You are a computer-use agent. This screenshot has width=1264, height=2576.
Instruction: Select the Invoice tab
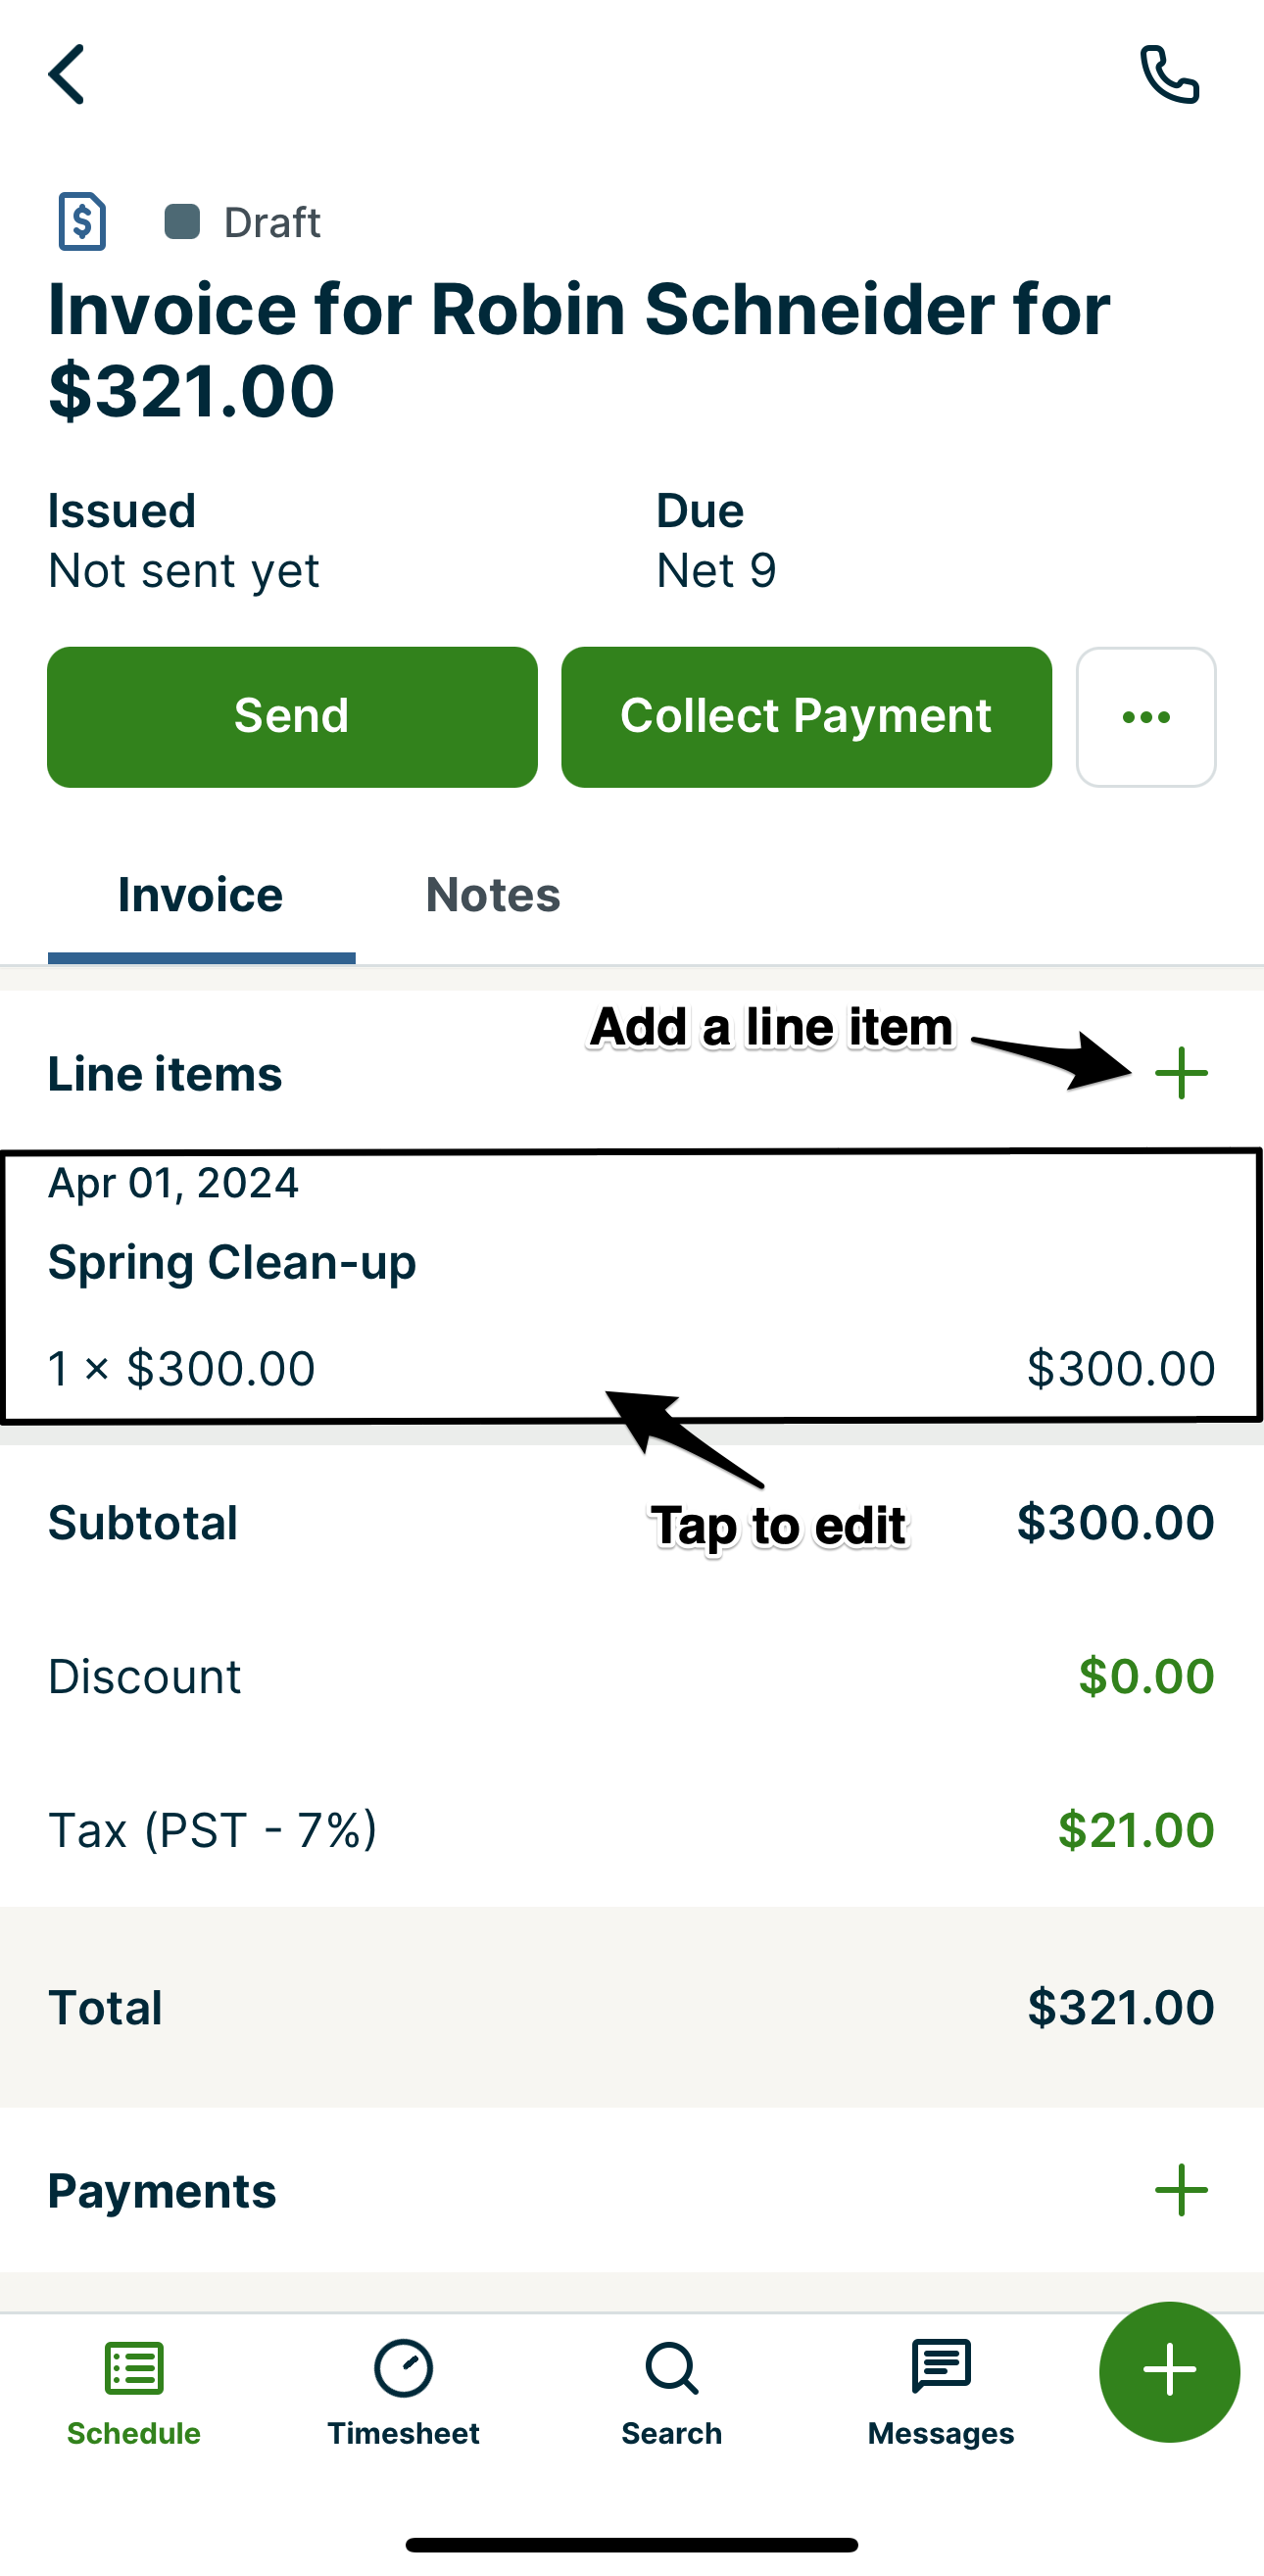point(201,895)
